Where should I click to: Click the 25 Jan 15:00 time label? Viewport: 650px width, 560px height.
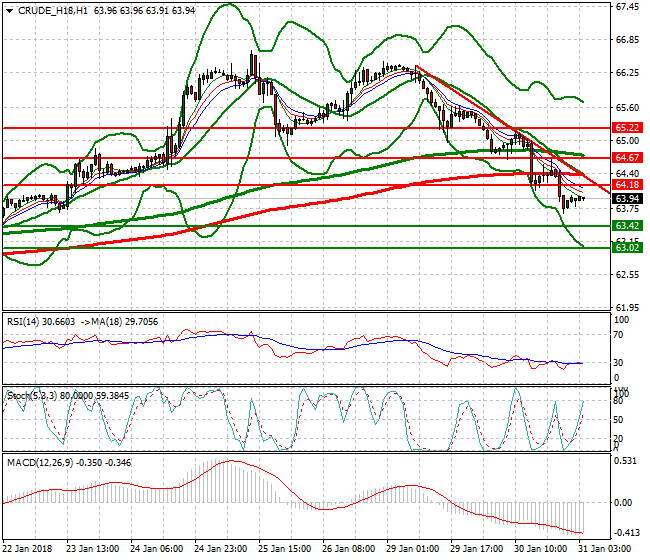tap(285, 549)
